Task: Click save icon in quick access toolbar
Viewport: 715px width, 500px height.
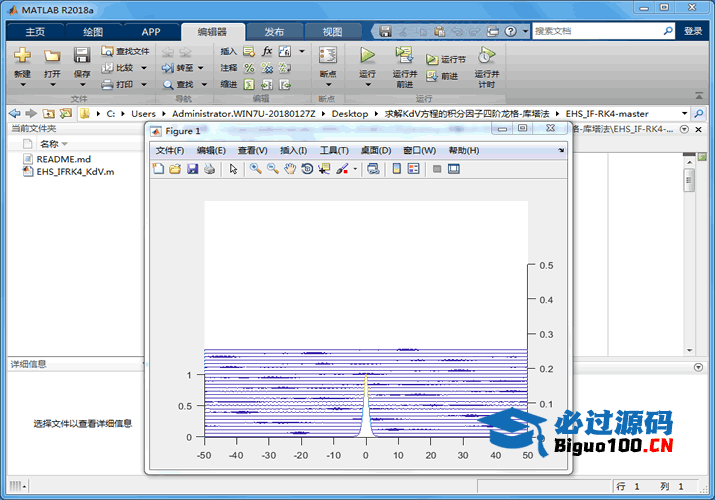Action: tap(385, 31)
